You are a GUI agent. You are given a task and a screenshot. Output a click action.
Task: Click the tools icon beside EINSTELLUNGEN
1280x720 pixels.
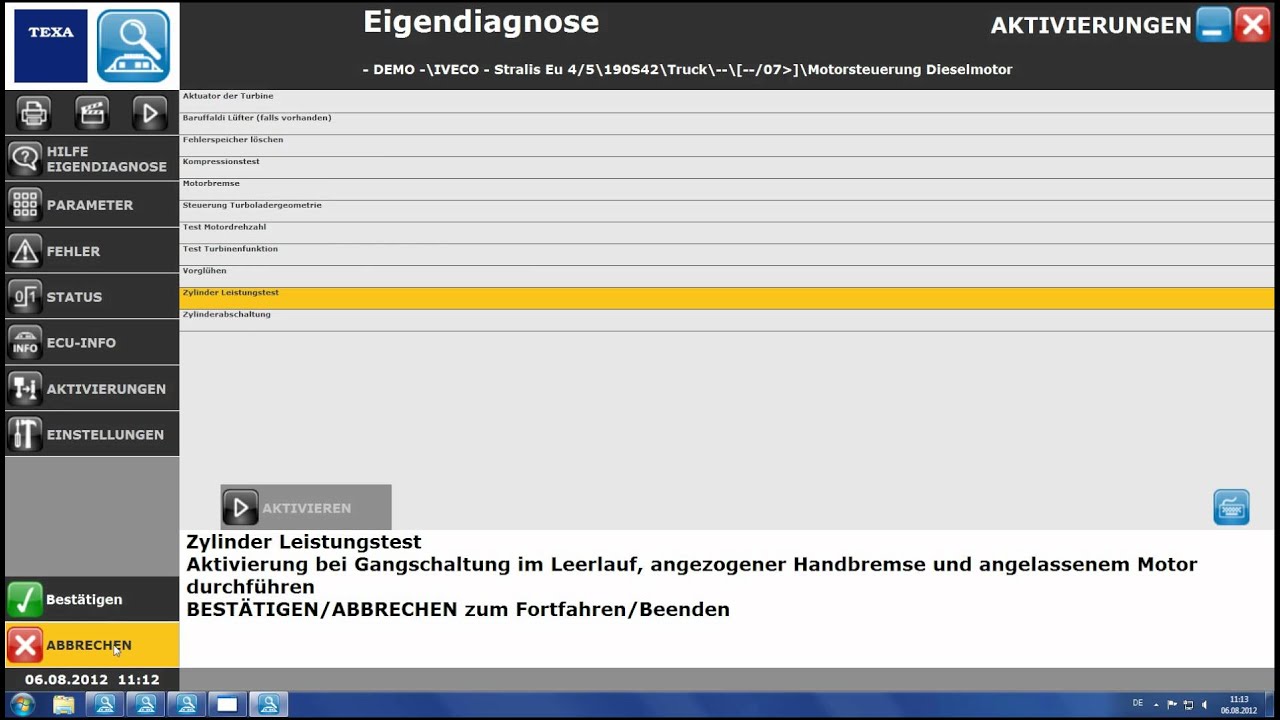point(25,435)
